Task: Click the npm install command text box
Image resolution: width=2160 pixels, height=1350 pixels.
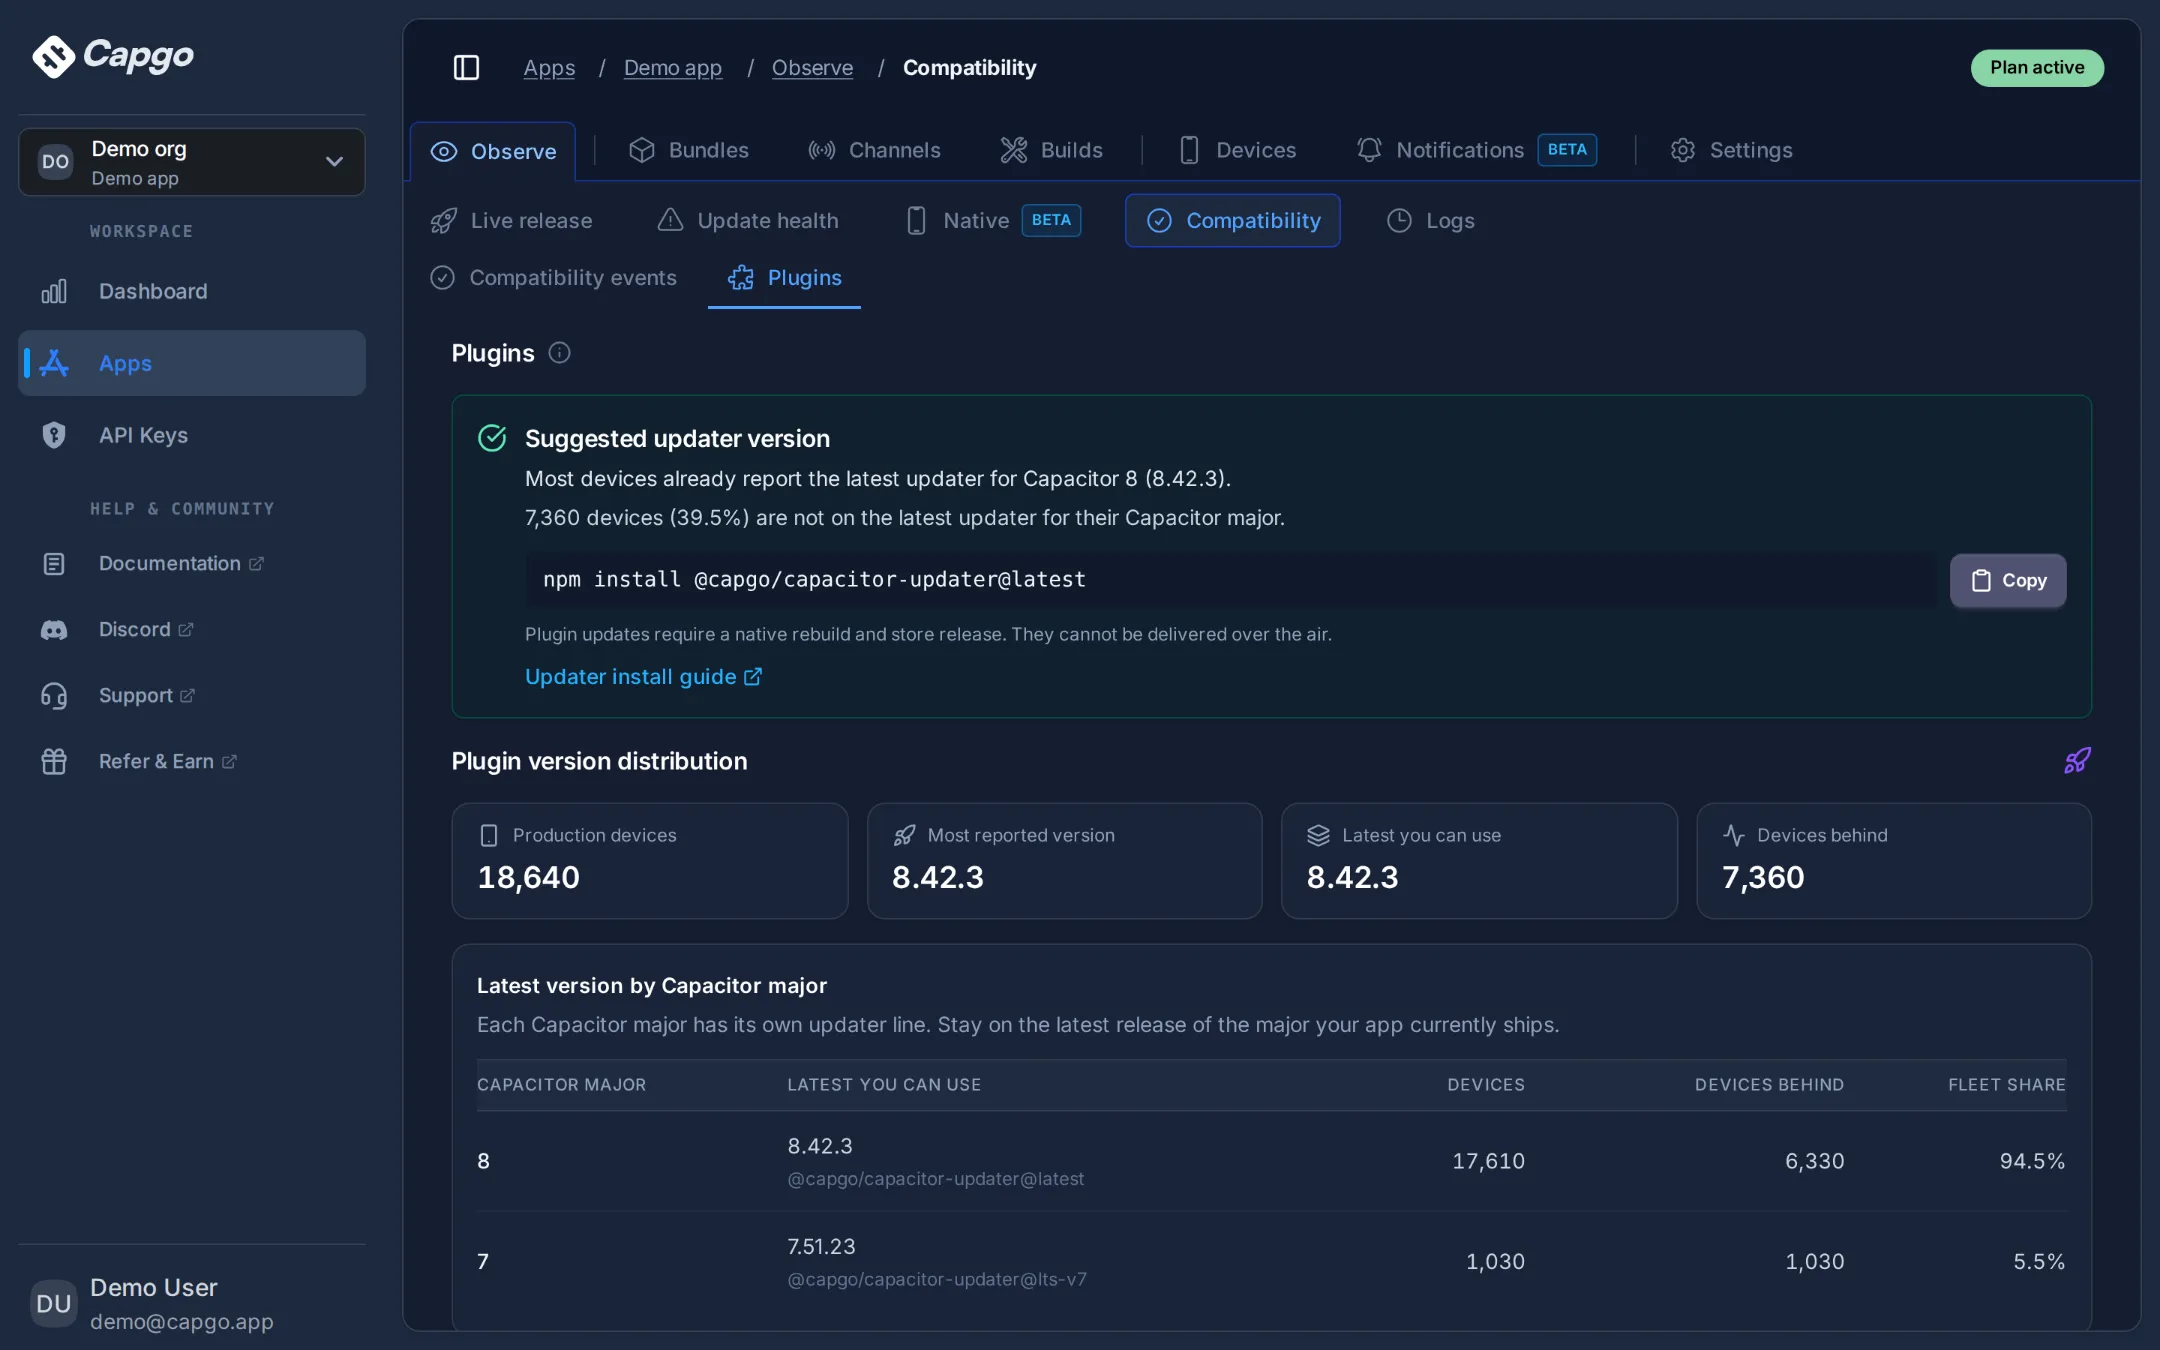Action: tap(1231, 580)
